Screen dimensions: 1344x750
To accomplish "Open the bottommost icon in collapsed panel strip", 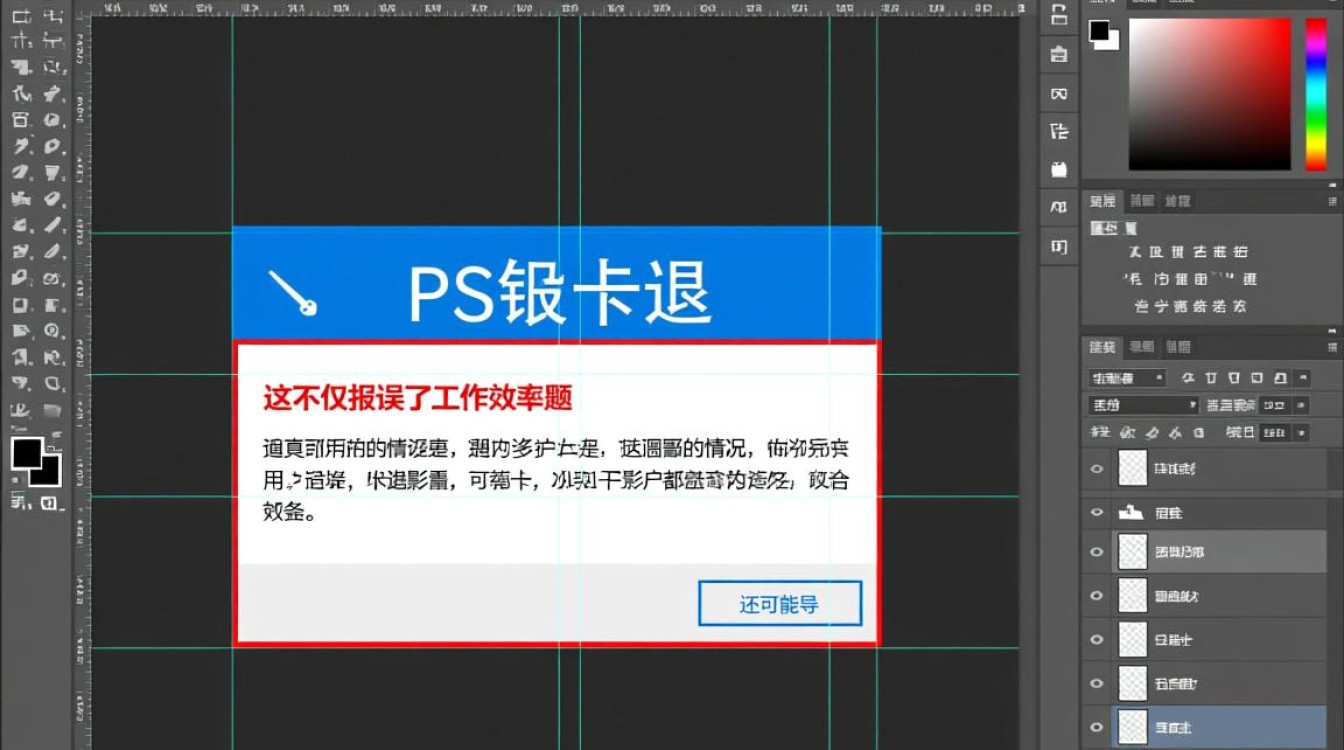I will 1059,246.
